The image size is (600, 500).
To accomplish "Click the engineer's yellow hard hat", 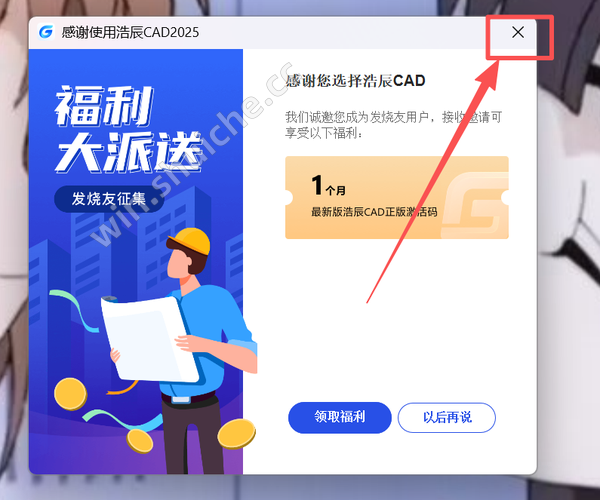I will pos(190,241).
